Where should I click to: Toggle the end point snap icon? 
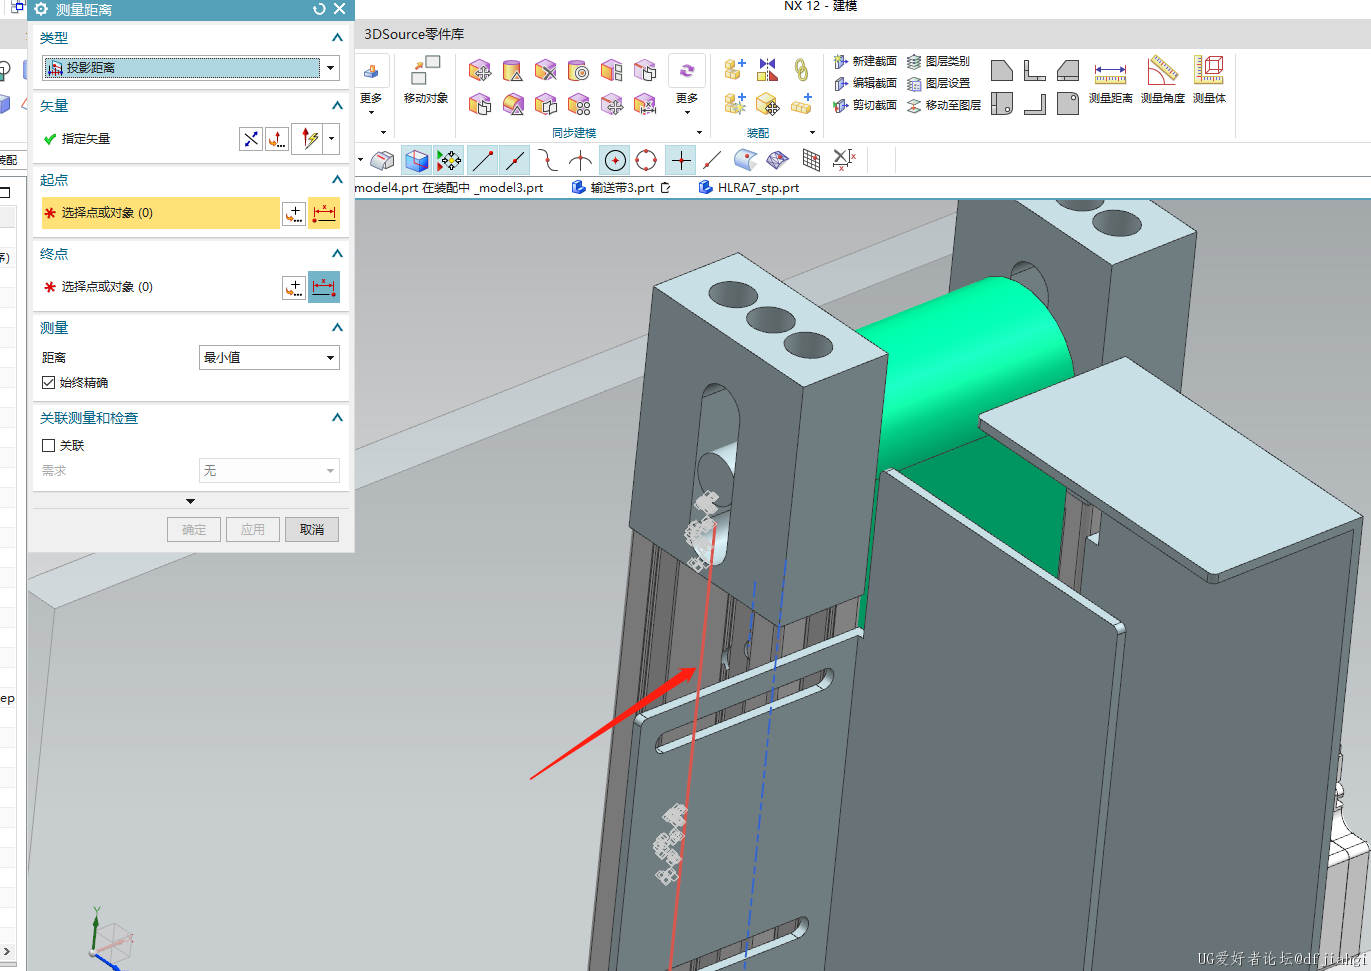[483, 160]
